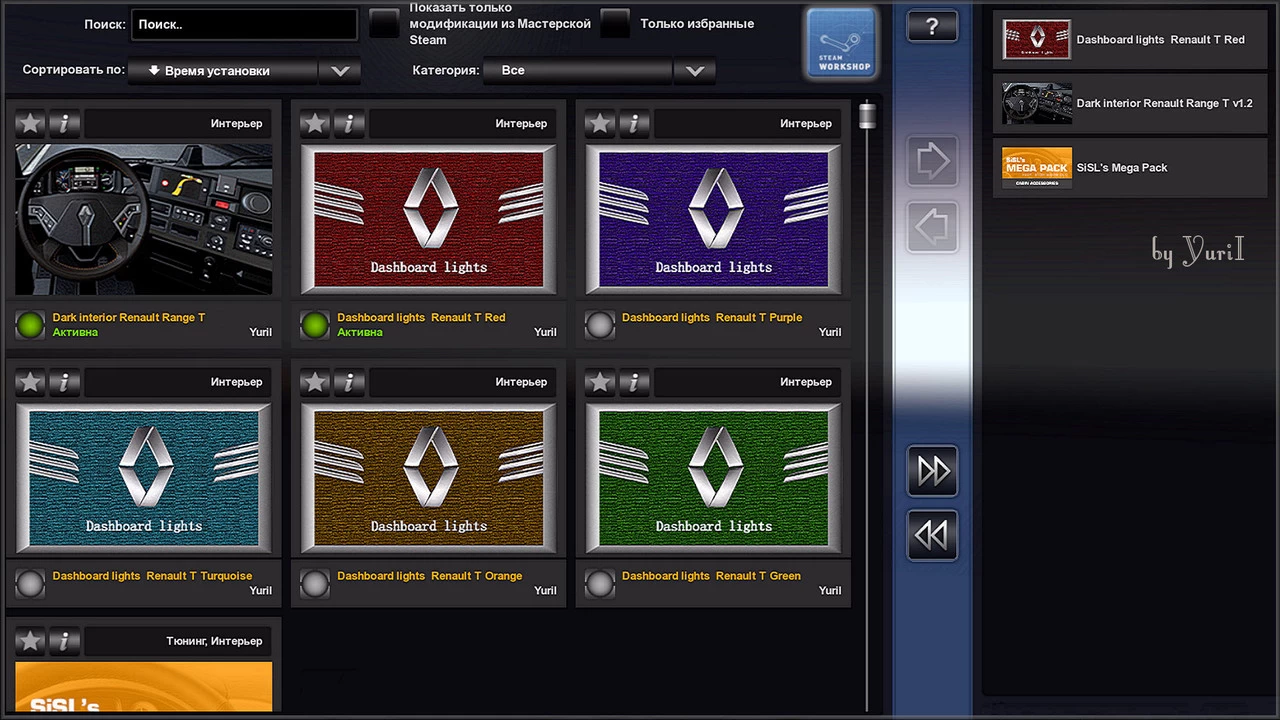Click 'Тюнинг, Интерьер' category label

tap(214, 641)
